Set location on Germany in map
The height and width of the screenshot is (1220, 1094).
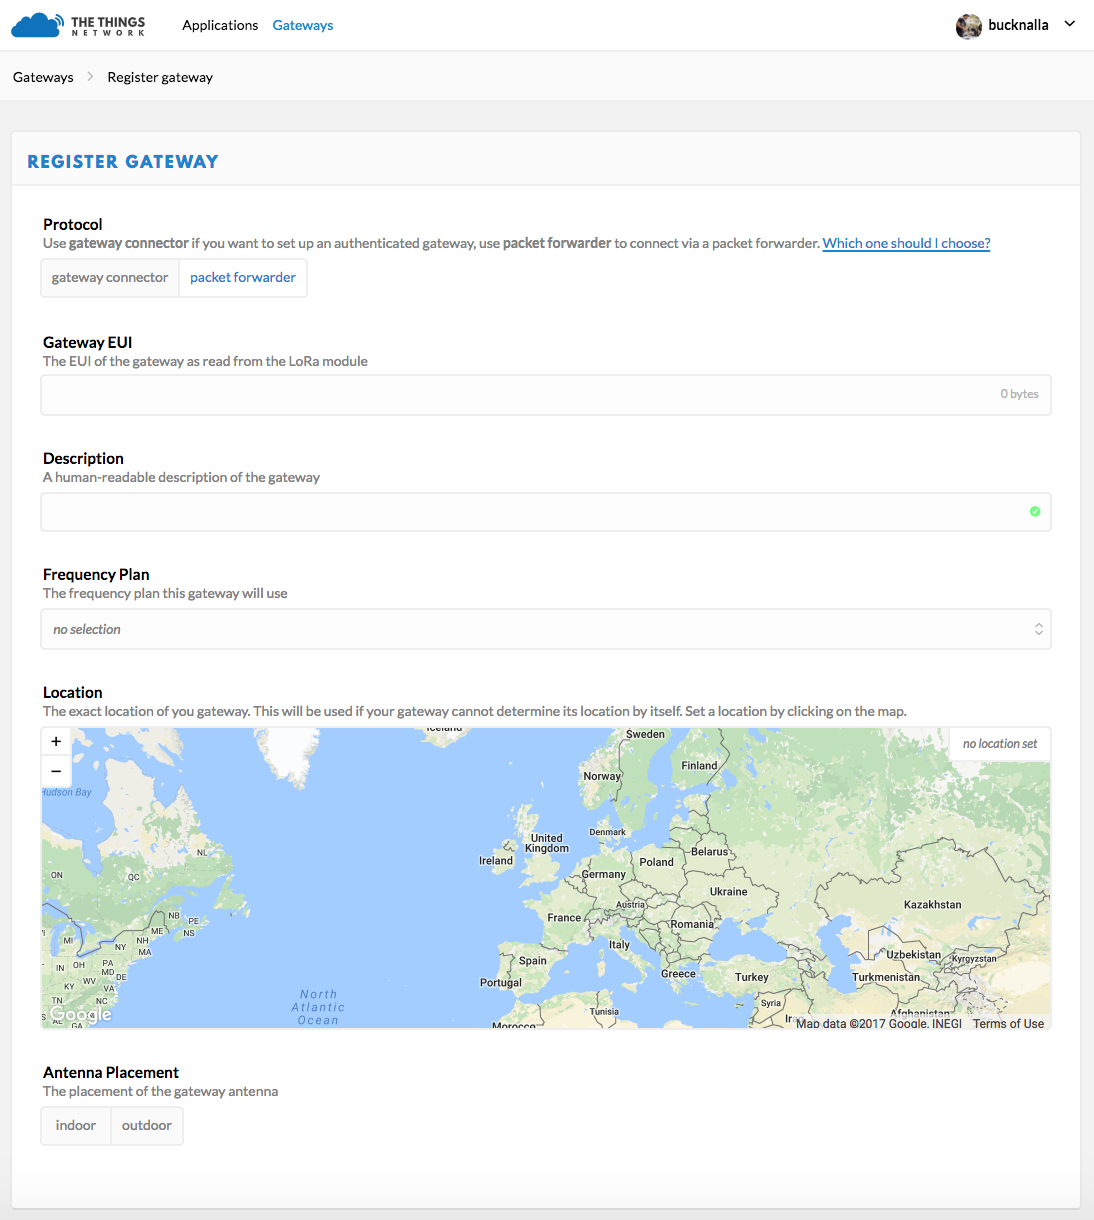pos(604,874)
